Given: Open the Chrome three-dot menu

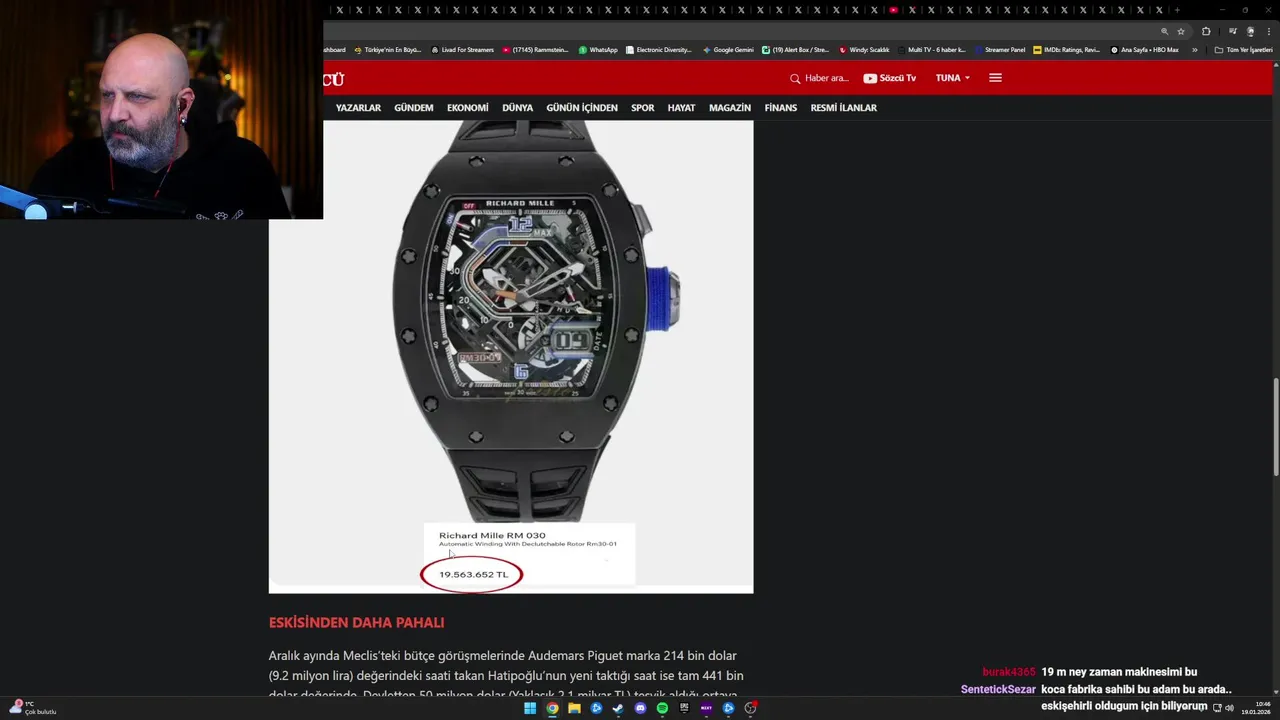Looking at the screenshot, I should [1267, 31].
